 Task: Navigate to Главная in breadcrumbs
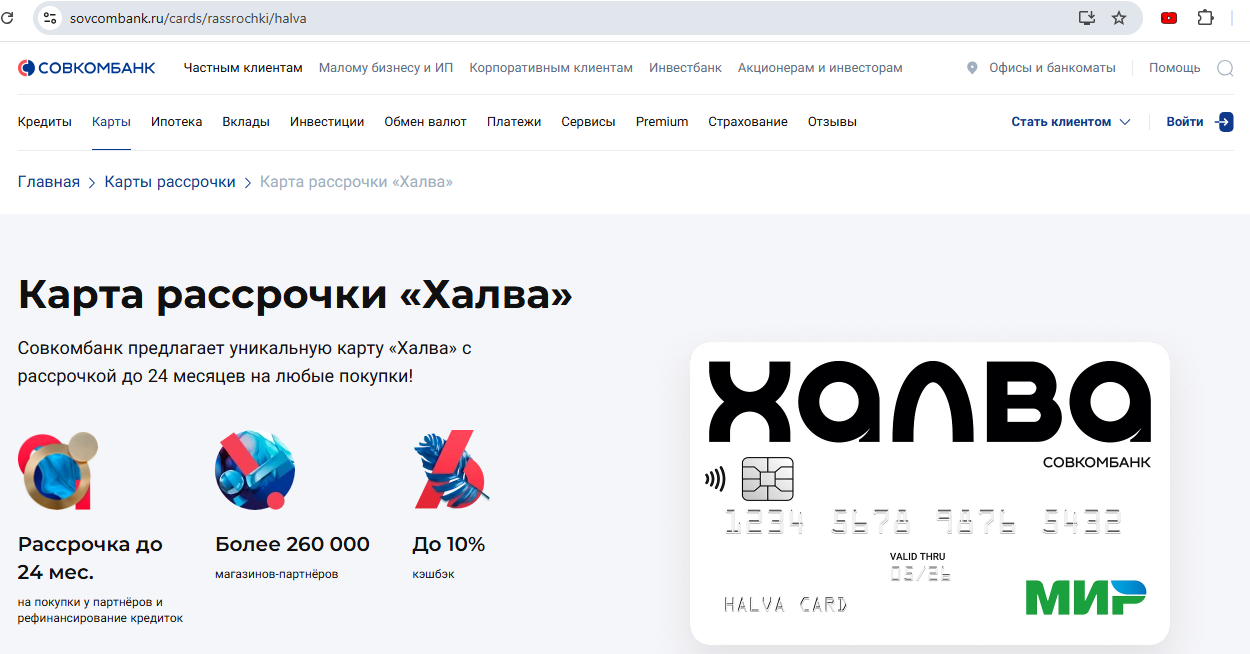[49, 182]
